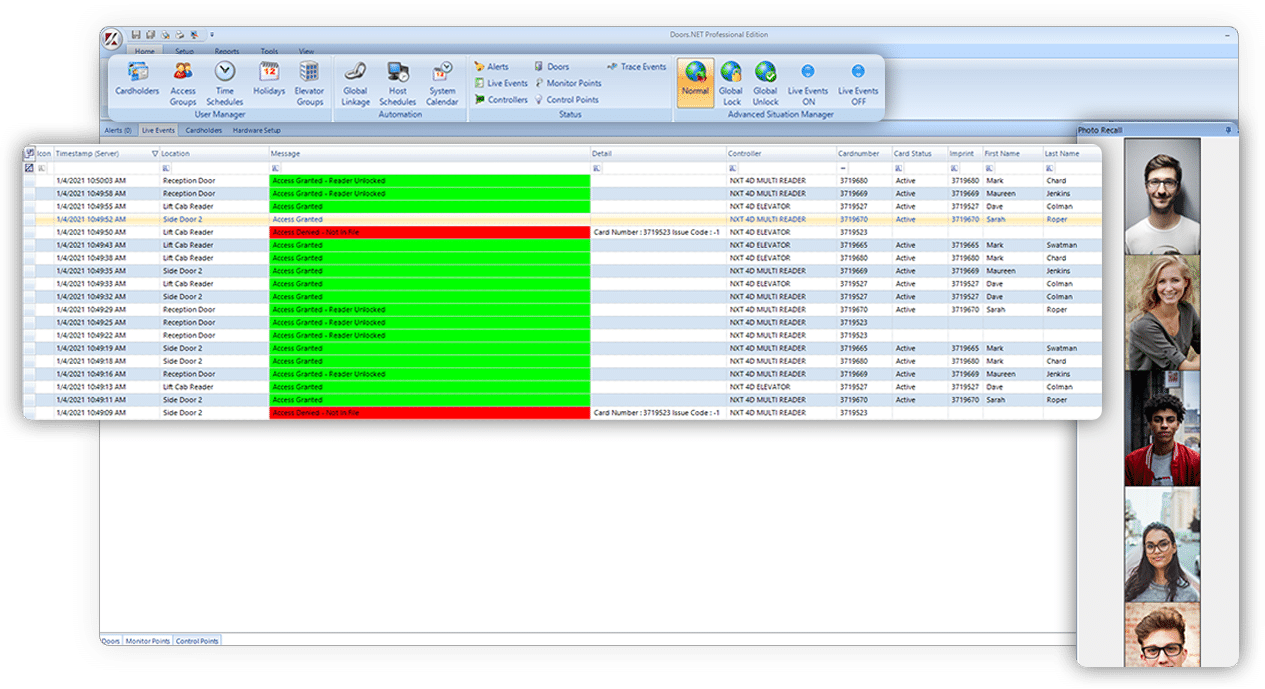The width and height of the screenshot is (1265, 689).
Task: Open the filter operator in Cardnumber column
Action: [x=843, y=168]
